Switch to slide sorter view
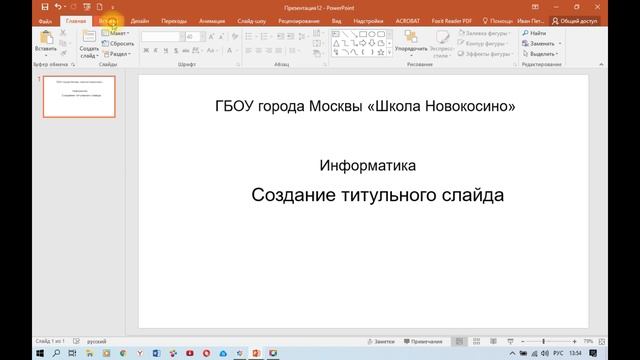Viewport: 640px width, 360px height. coord(476,341)
